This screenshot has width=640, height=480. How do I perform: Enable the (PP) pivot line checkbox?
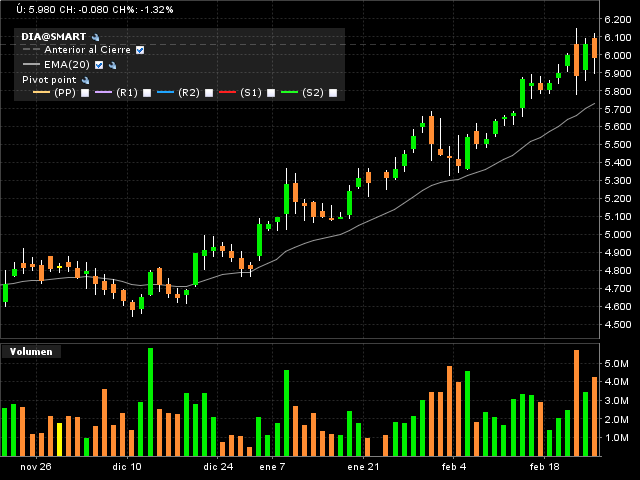point(85,93)
